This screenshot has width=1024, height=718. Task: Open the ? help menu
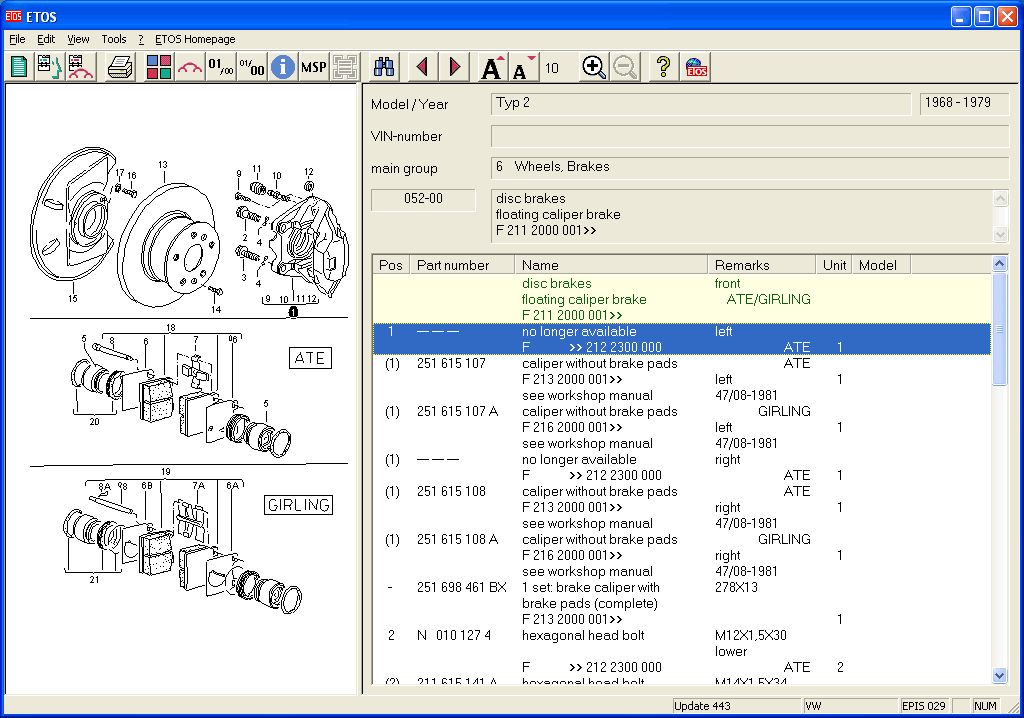pos(141,39)
